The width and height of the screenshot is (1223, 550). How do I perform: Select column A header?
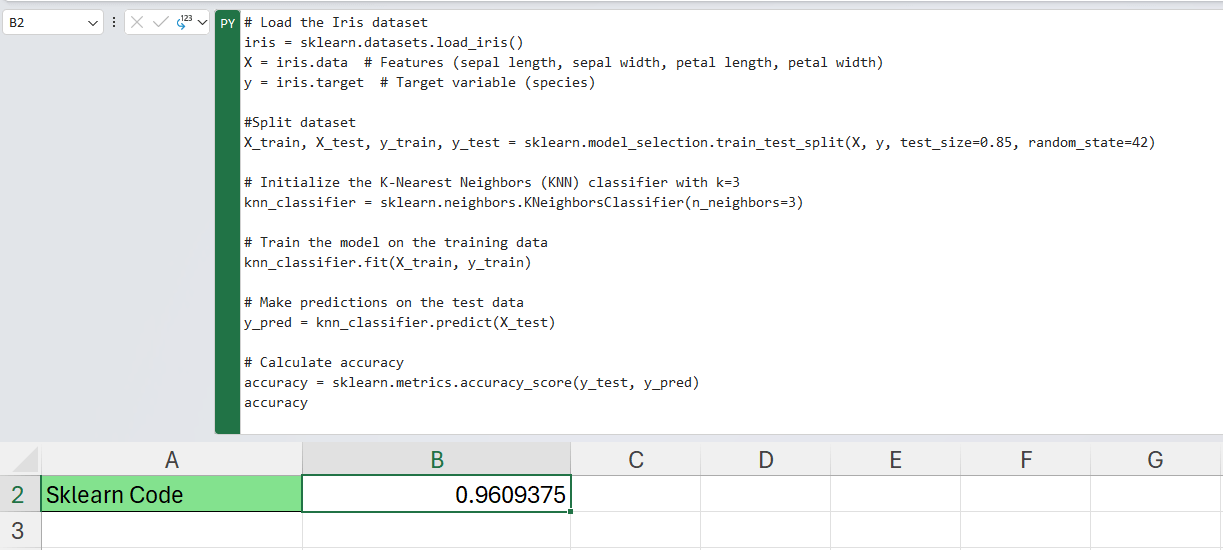(171, 460)
